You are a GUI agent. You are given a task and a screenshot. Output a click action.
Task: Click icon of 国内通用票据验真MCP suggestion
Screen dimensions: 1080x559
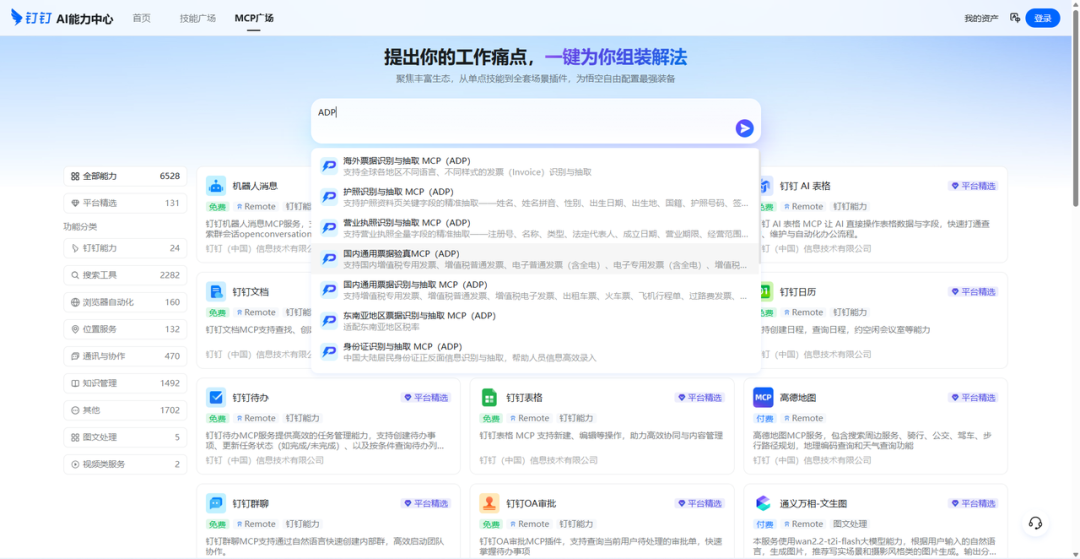[x=329, y=259]
